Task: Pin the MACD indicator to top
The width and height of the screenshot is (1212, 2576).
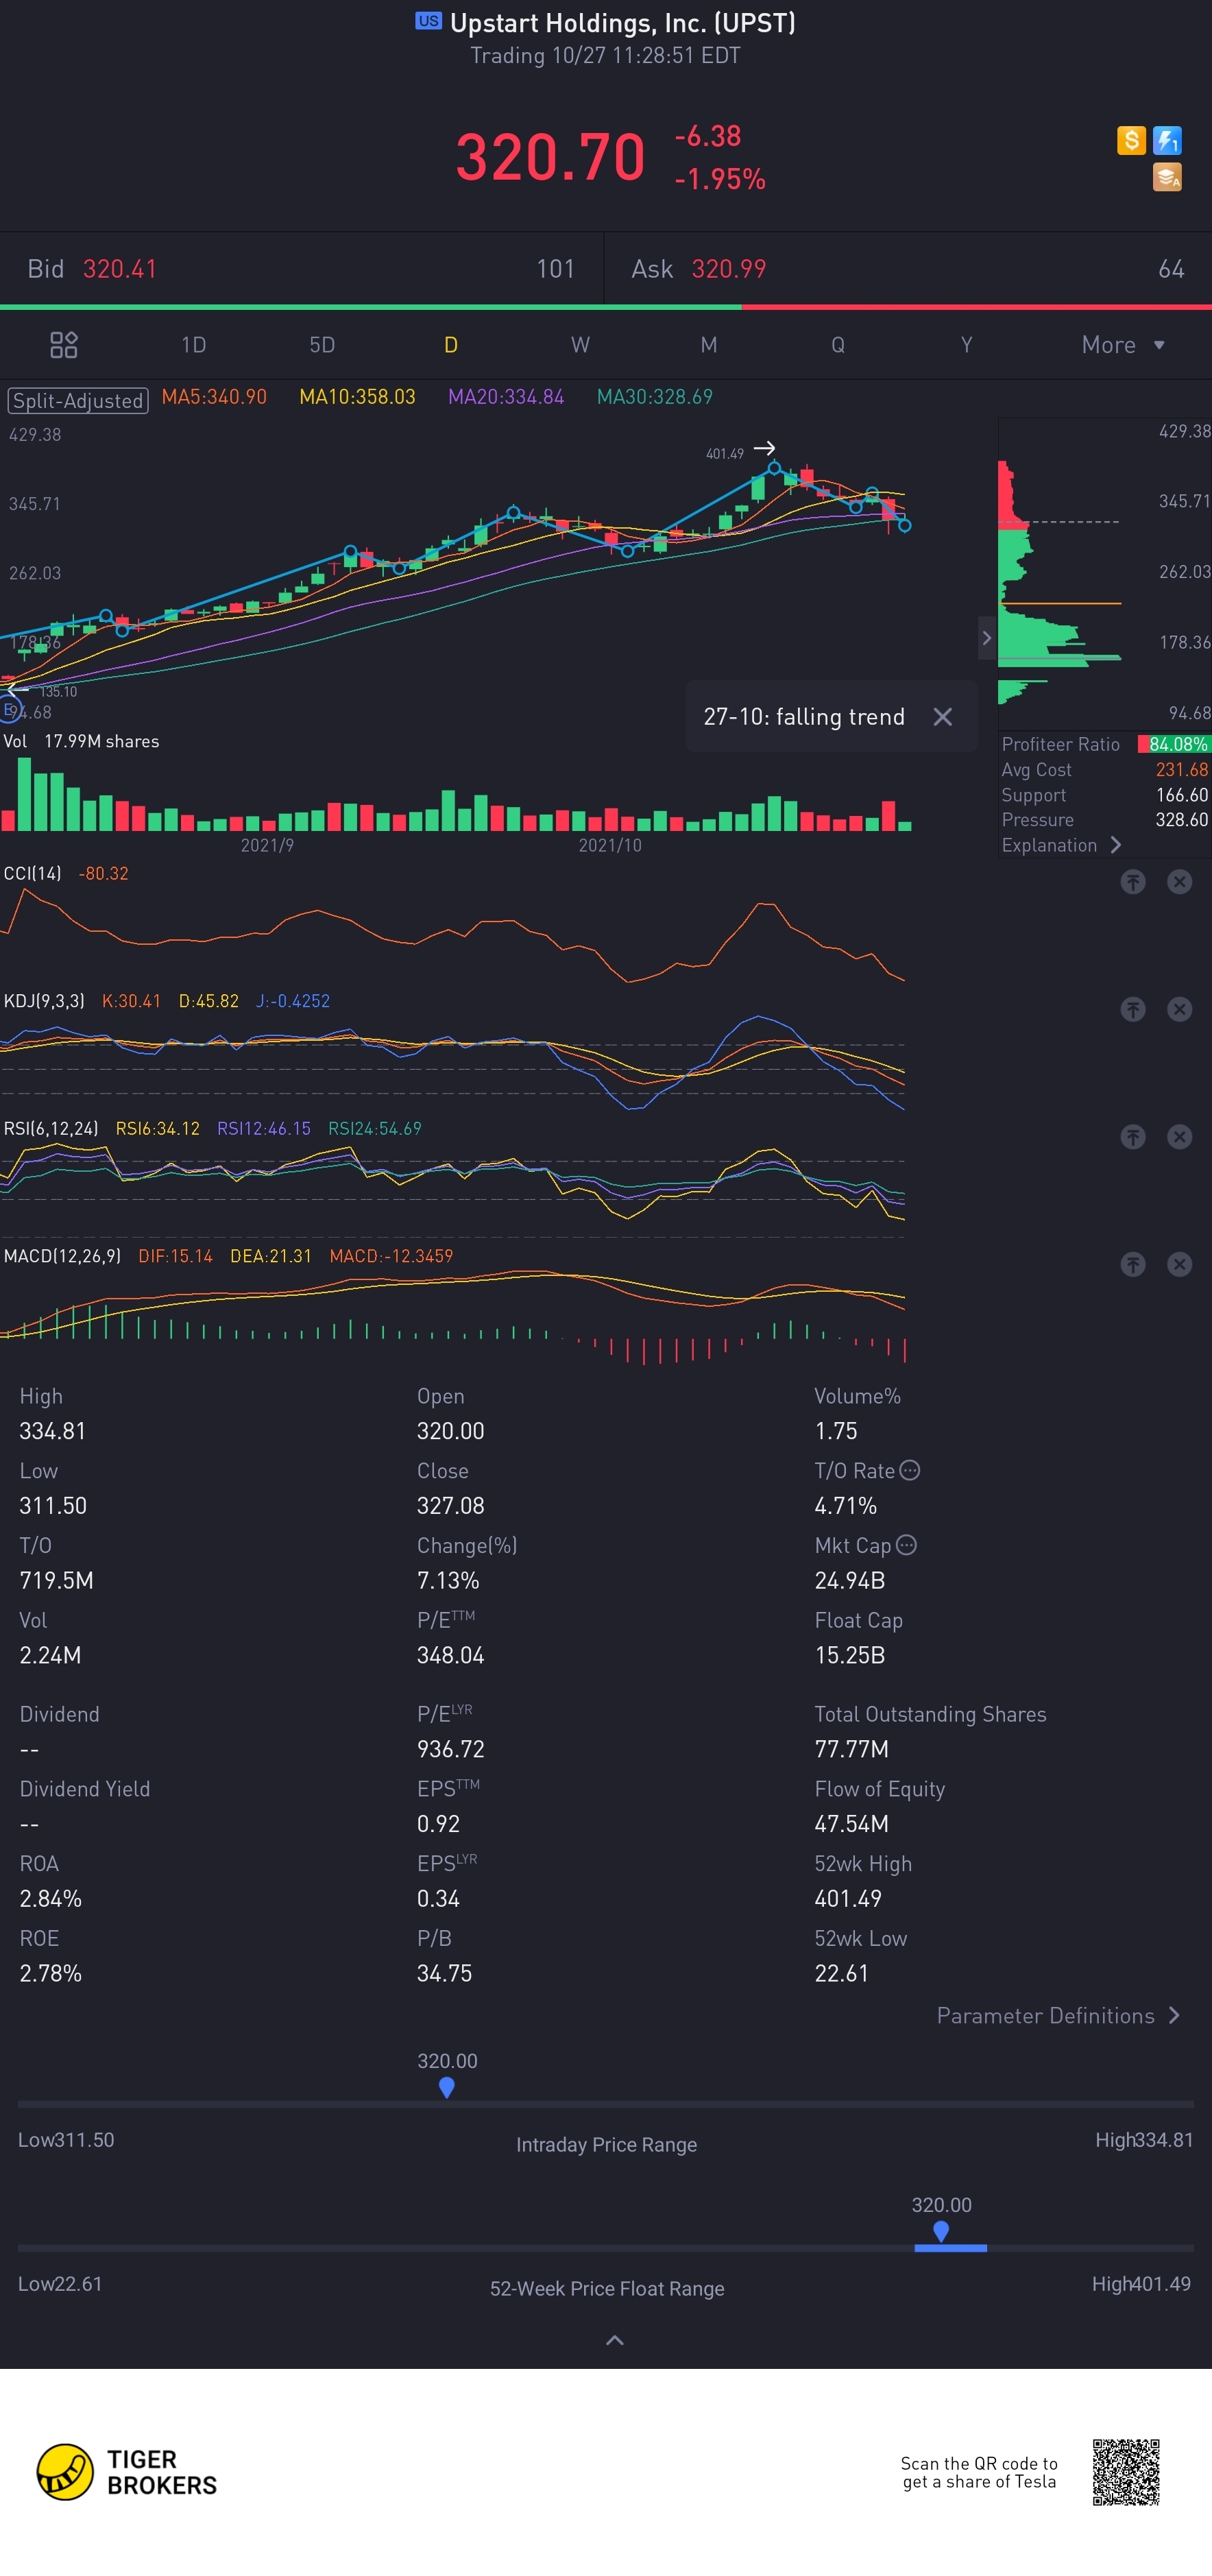Action: [1132, 1265]
